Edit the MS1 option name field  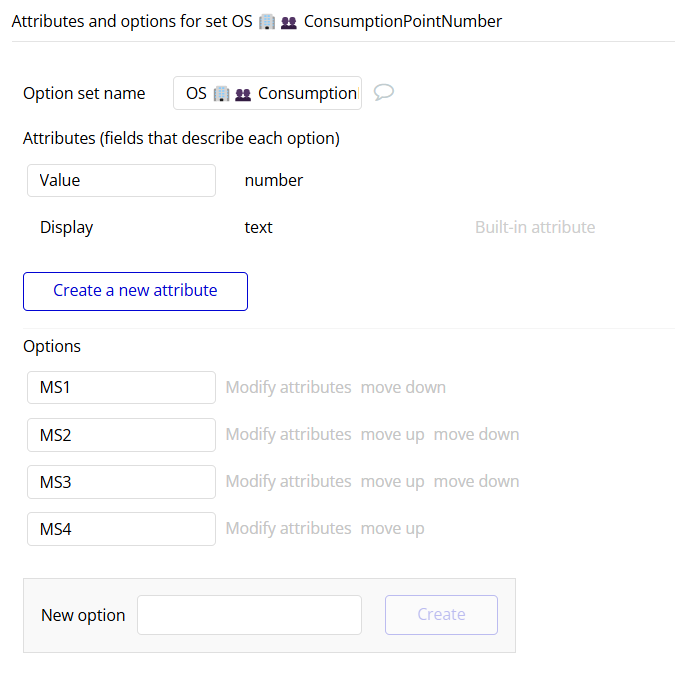pyautogui.click(x=121, y=388)
